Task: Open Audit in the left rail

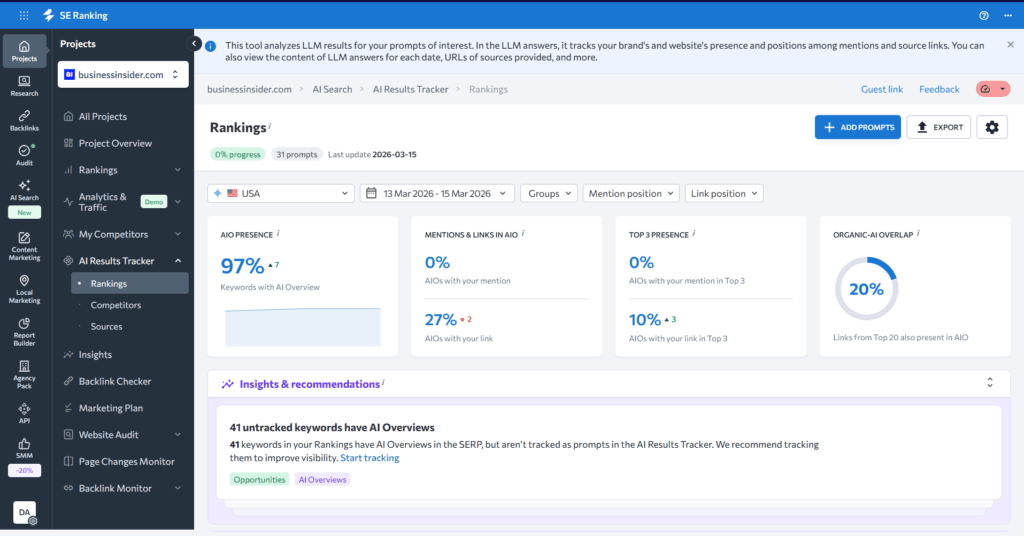Action: [24, 155]
